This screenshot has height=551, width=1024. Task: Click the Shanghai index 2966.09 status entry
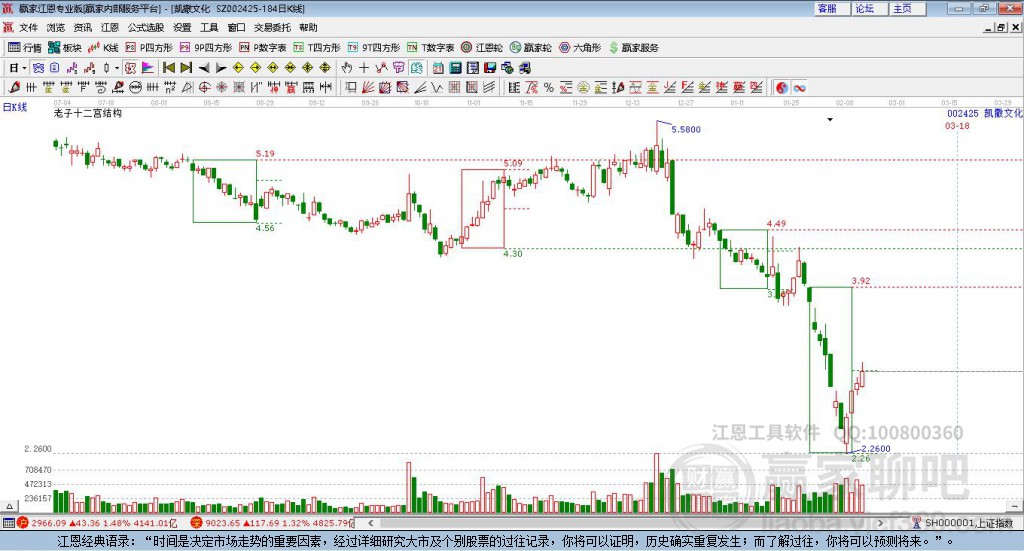point(98,523)
